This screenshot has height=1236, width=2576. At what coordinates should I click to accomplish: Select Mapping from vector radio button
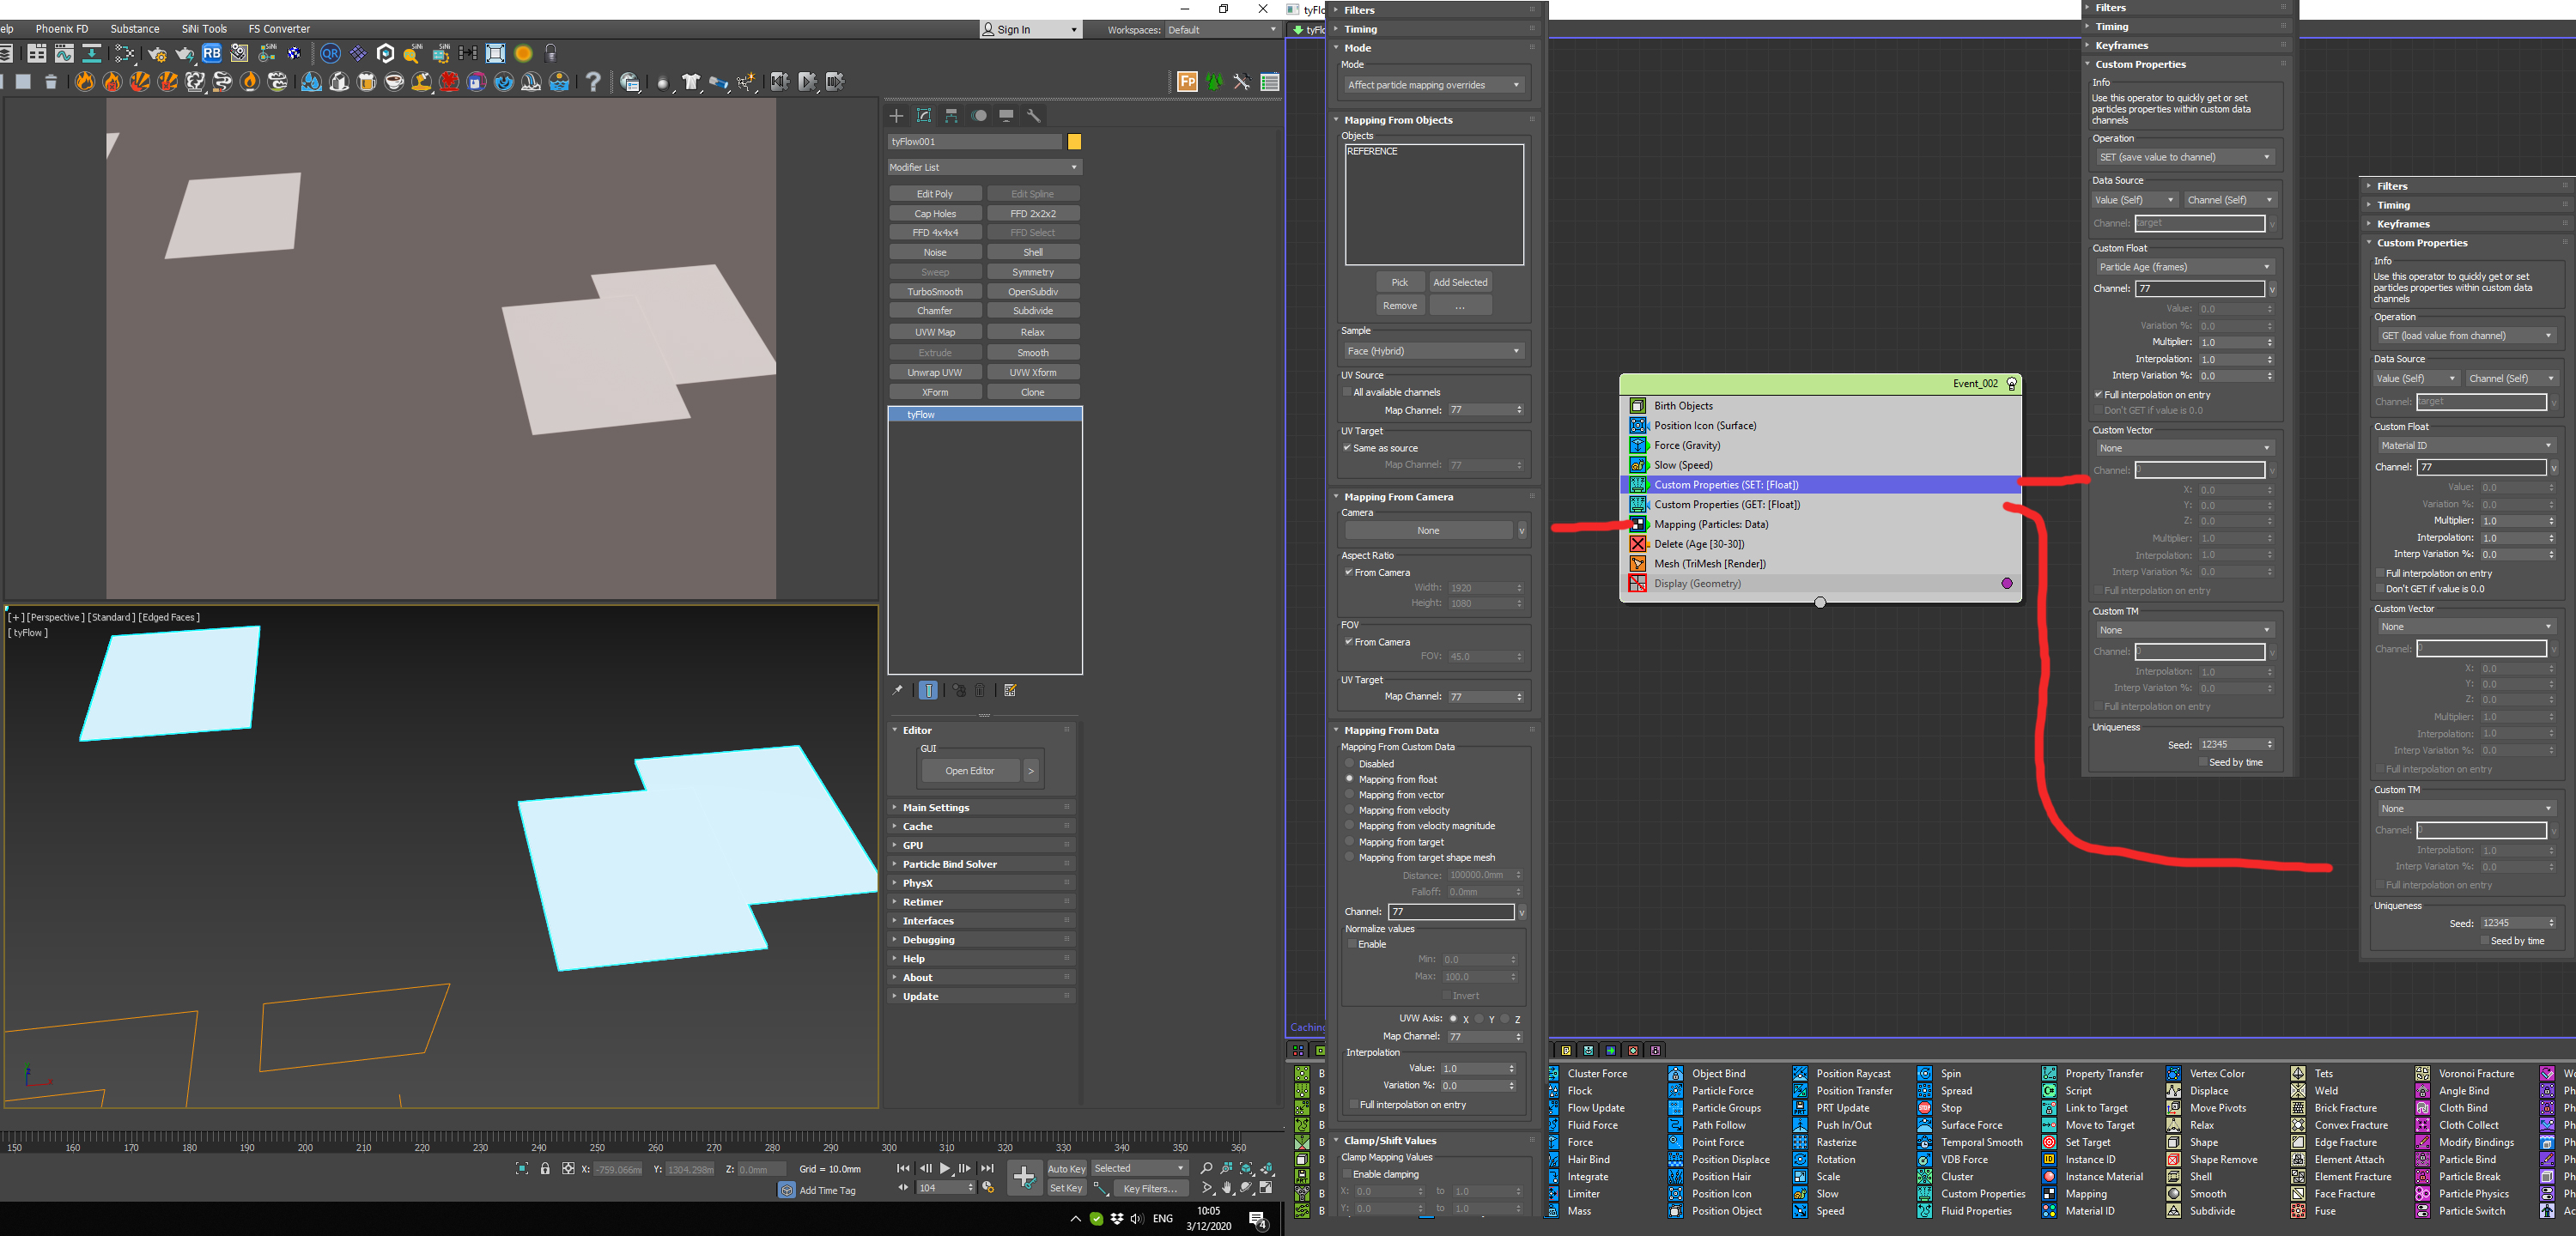pyautogui.click(x=1350, y=794)
